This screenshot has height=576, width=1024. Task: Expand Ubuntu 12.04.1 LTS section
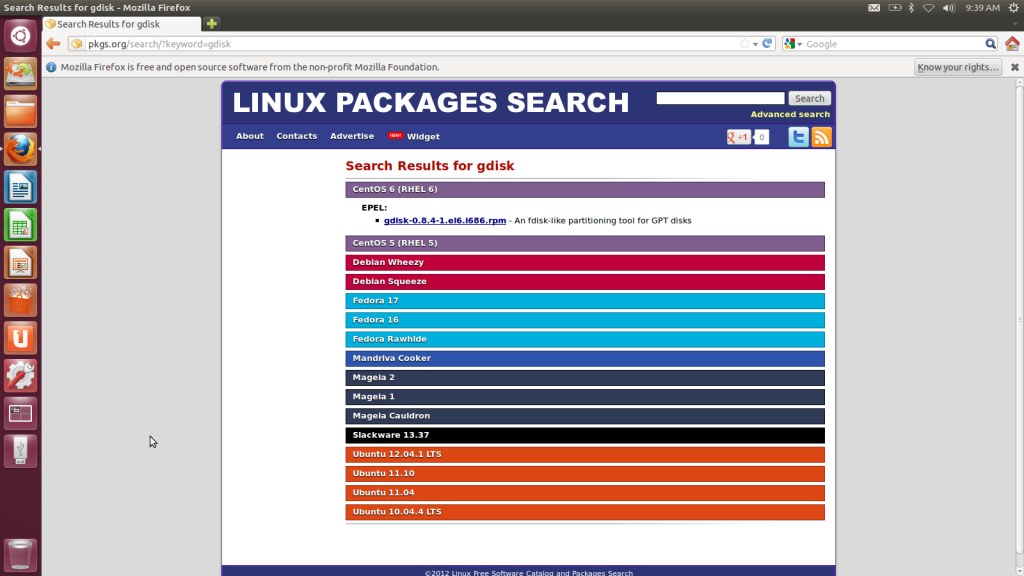585,455
